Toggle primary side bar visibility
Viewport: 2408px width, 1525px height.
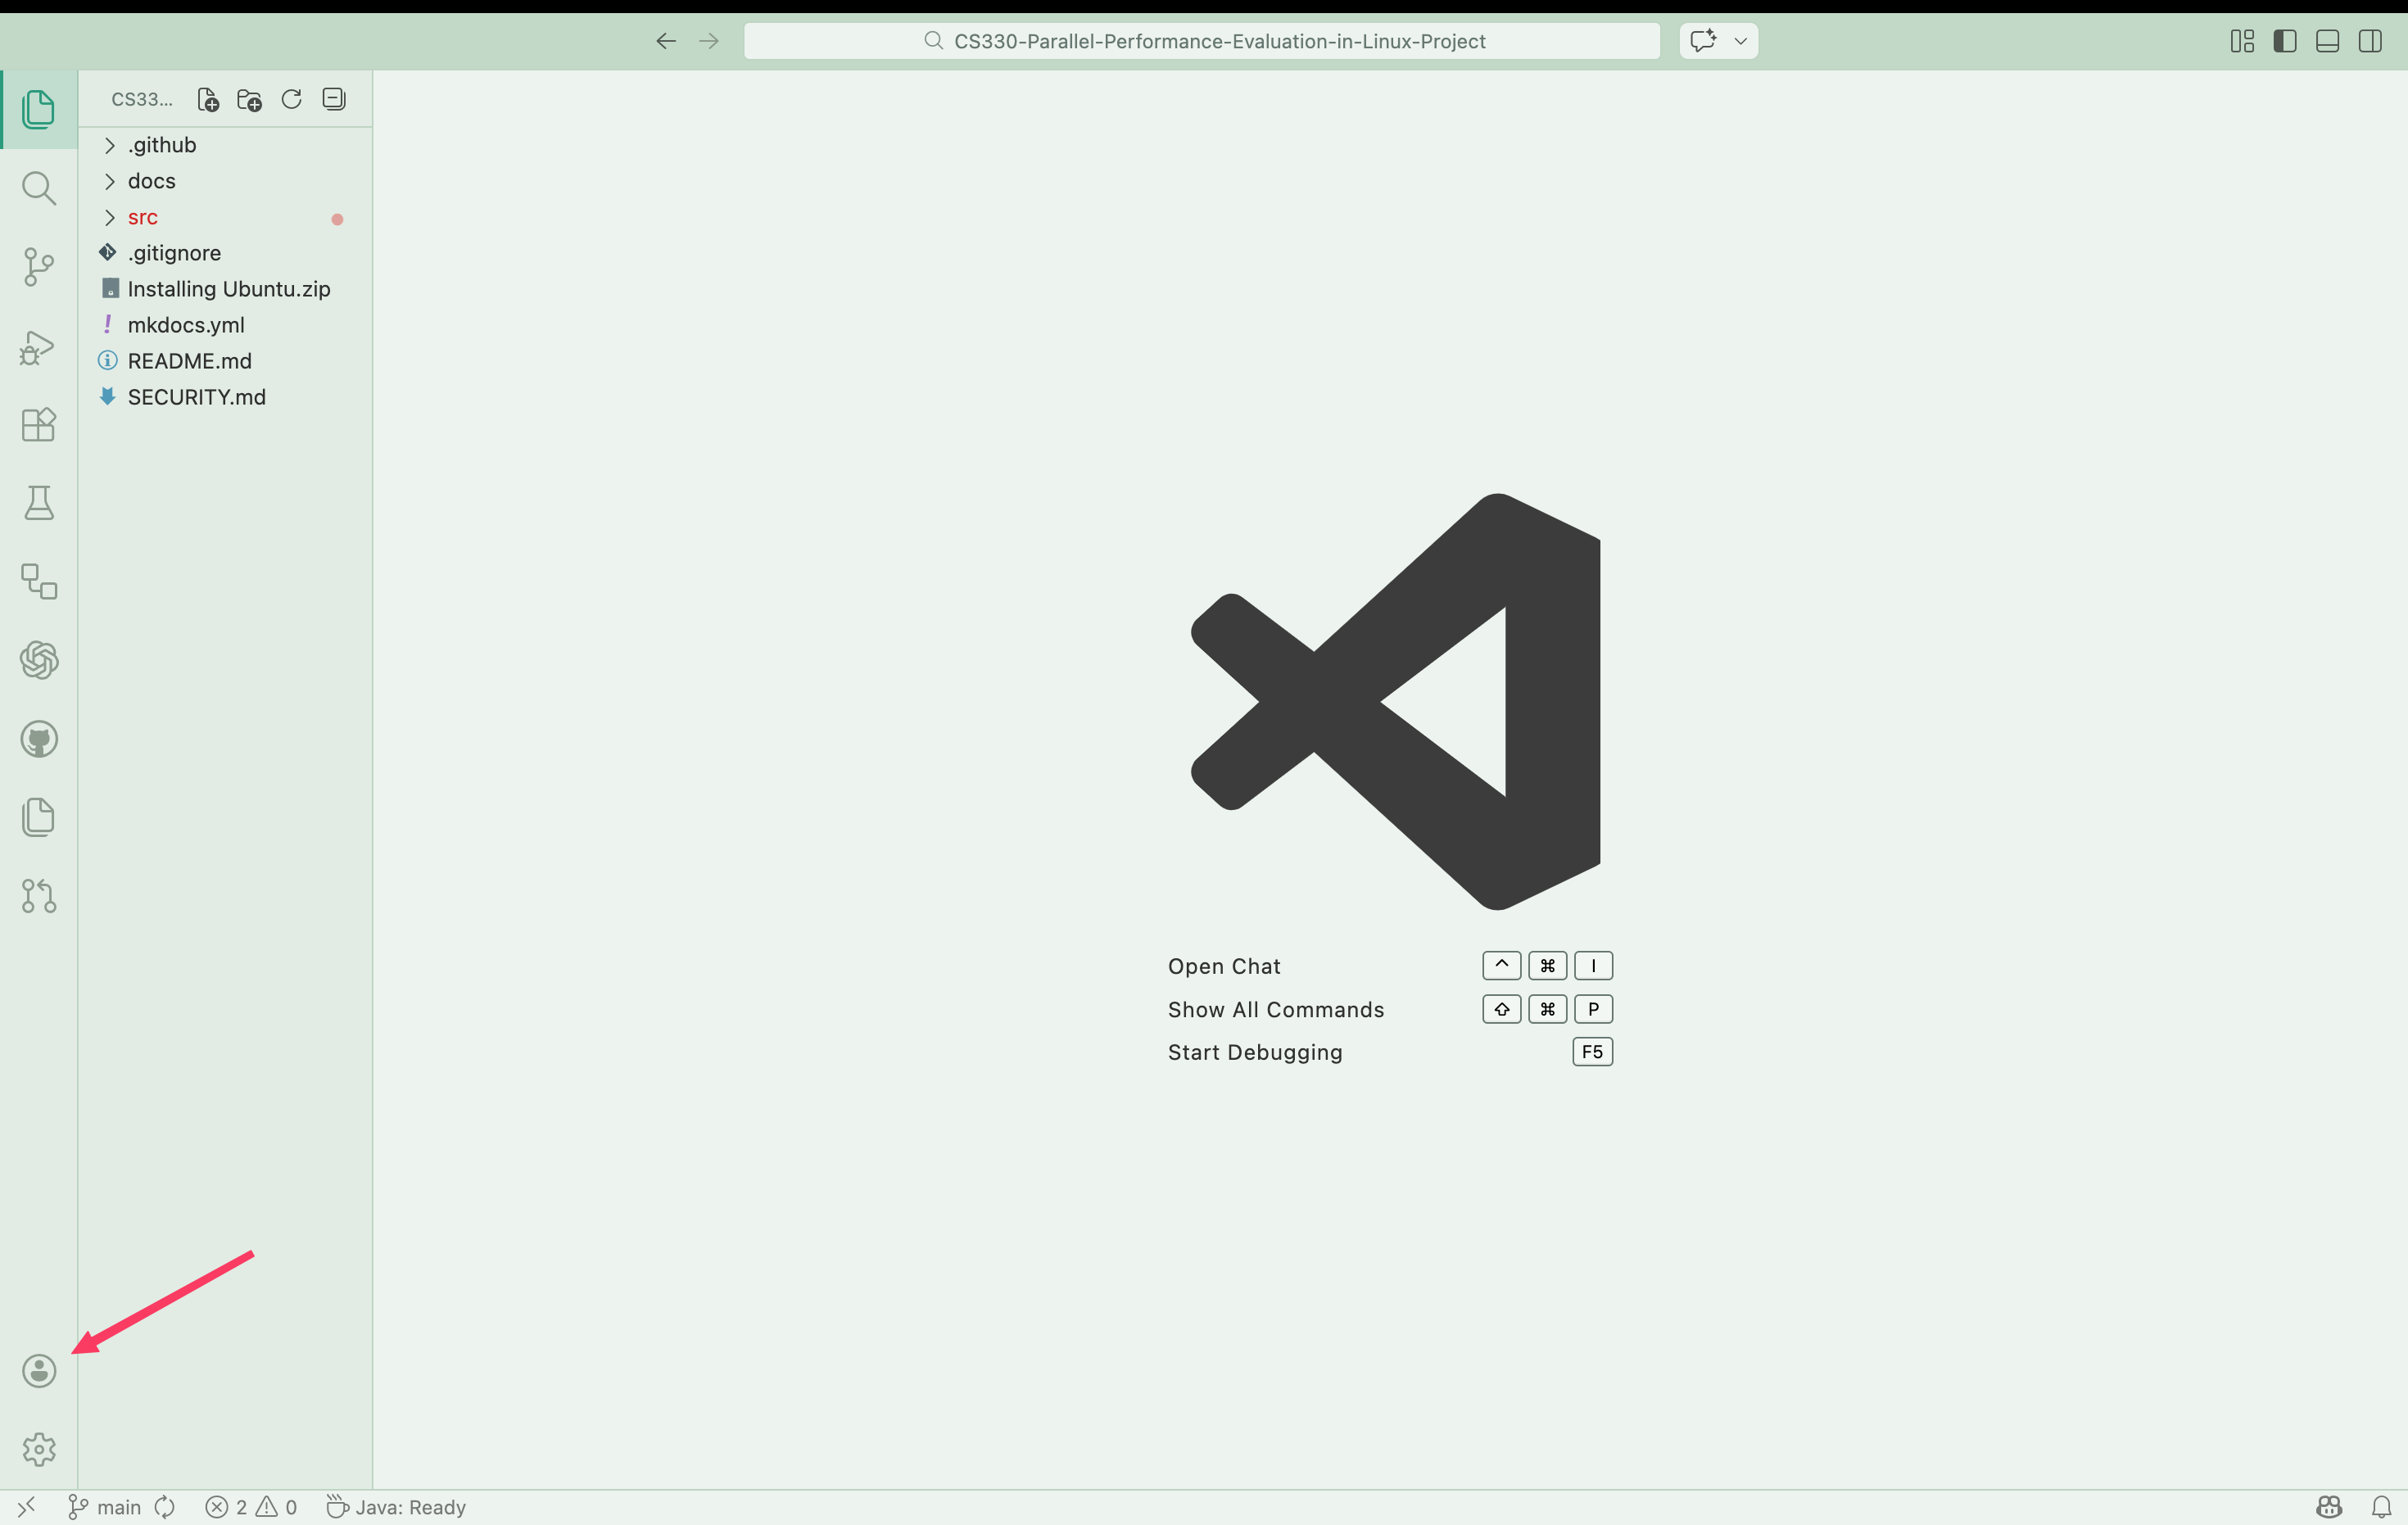click(2285, 41)
